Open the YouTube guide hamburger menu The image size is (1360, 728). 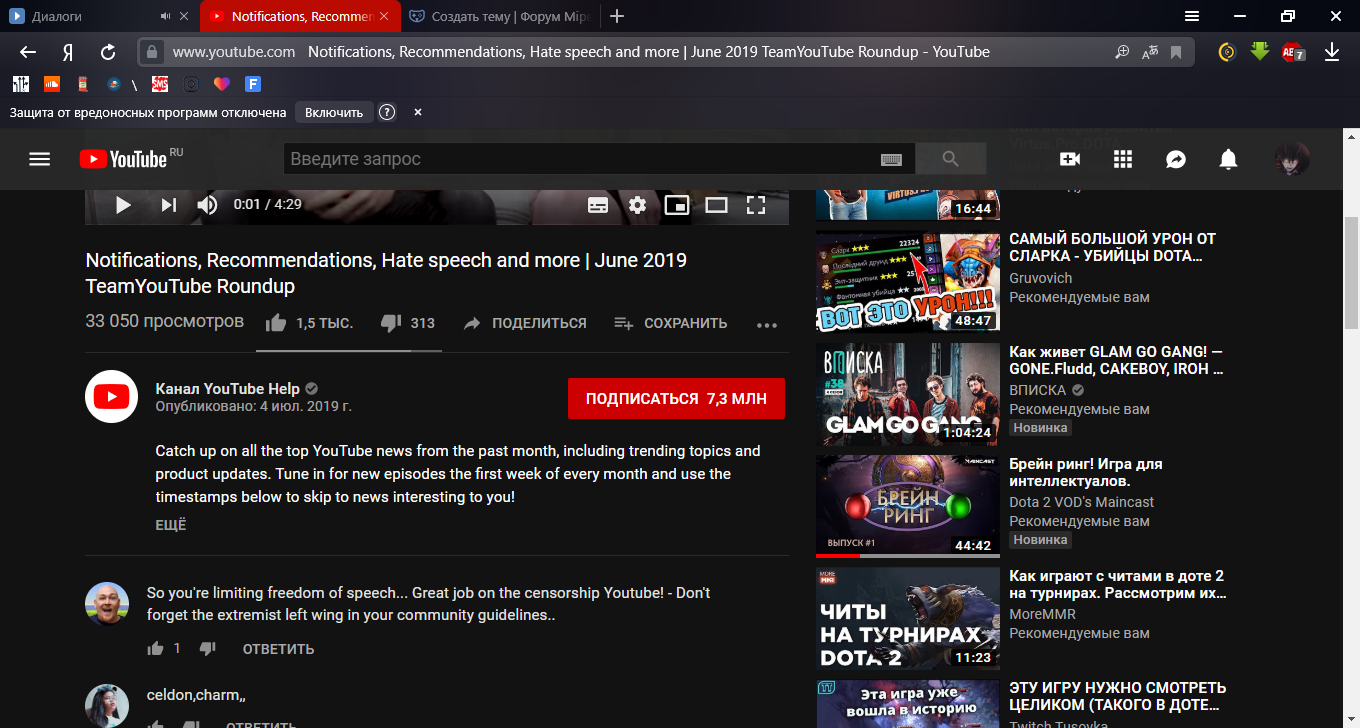coord(39,159)
